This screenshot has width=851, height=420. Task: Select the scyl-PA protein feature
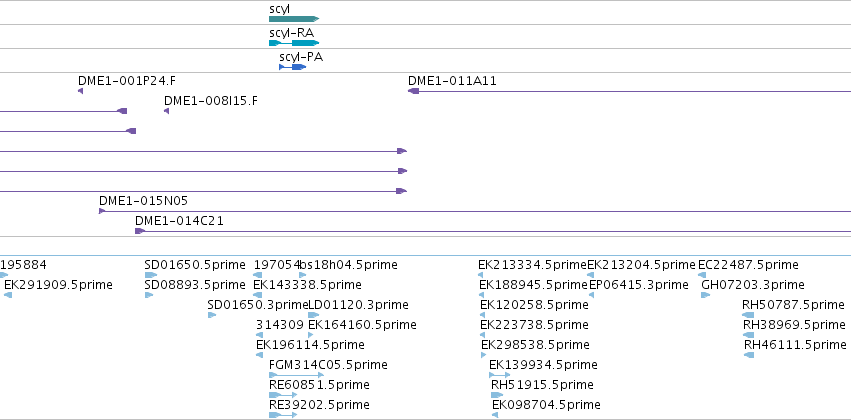pyautogui.click(x=293, y=67)
